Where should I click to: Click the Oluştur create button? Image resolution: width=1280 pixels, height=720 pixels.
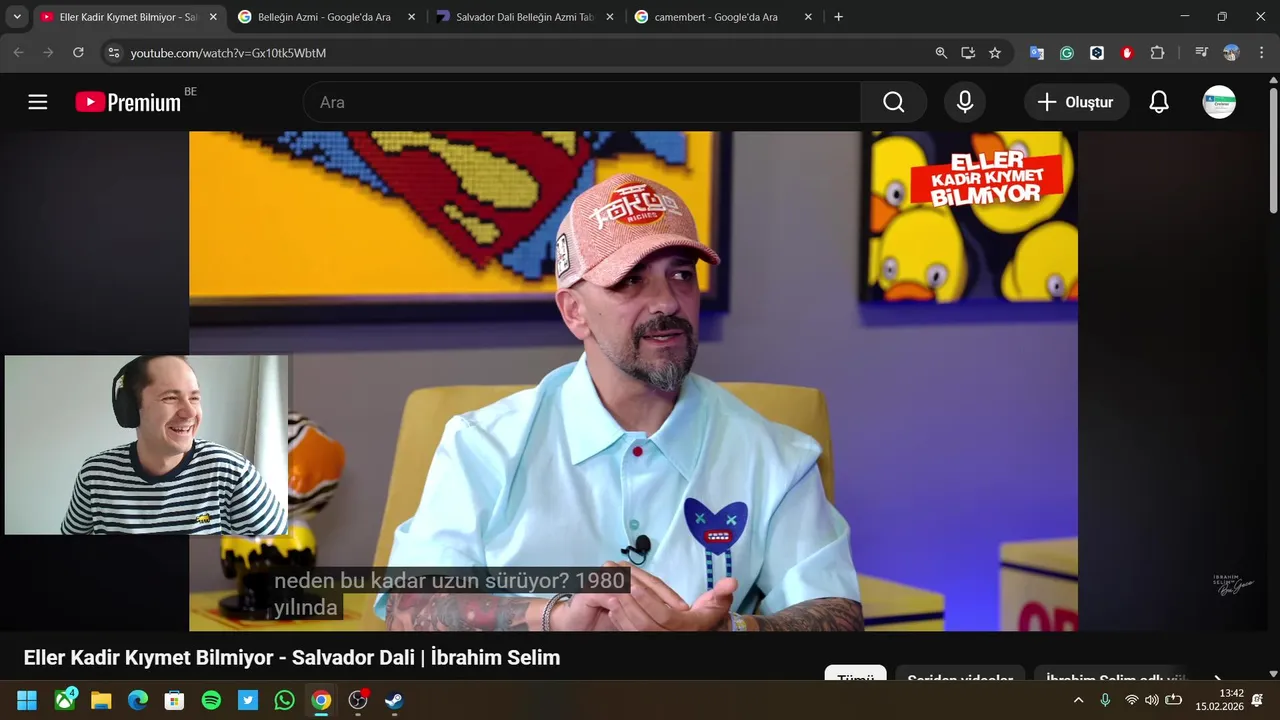[1076, 102]
